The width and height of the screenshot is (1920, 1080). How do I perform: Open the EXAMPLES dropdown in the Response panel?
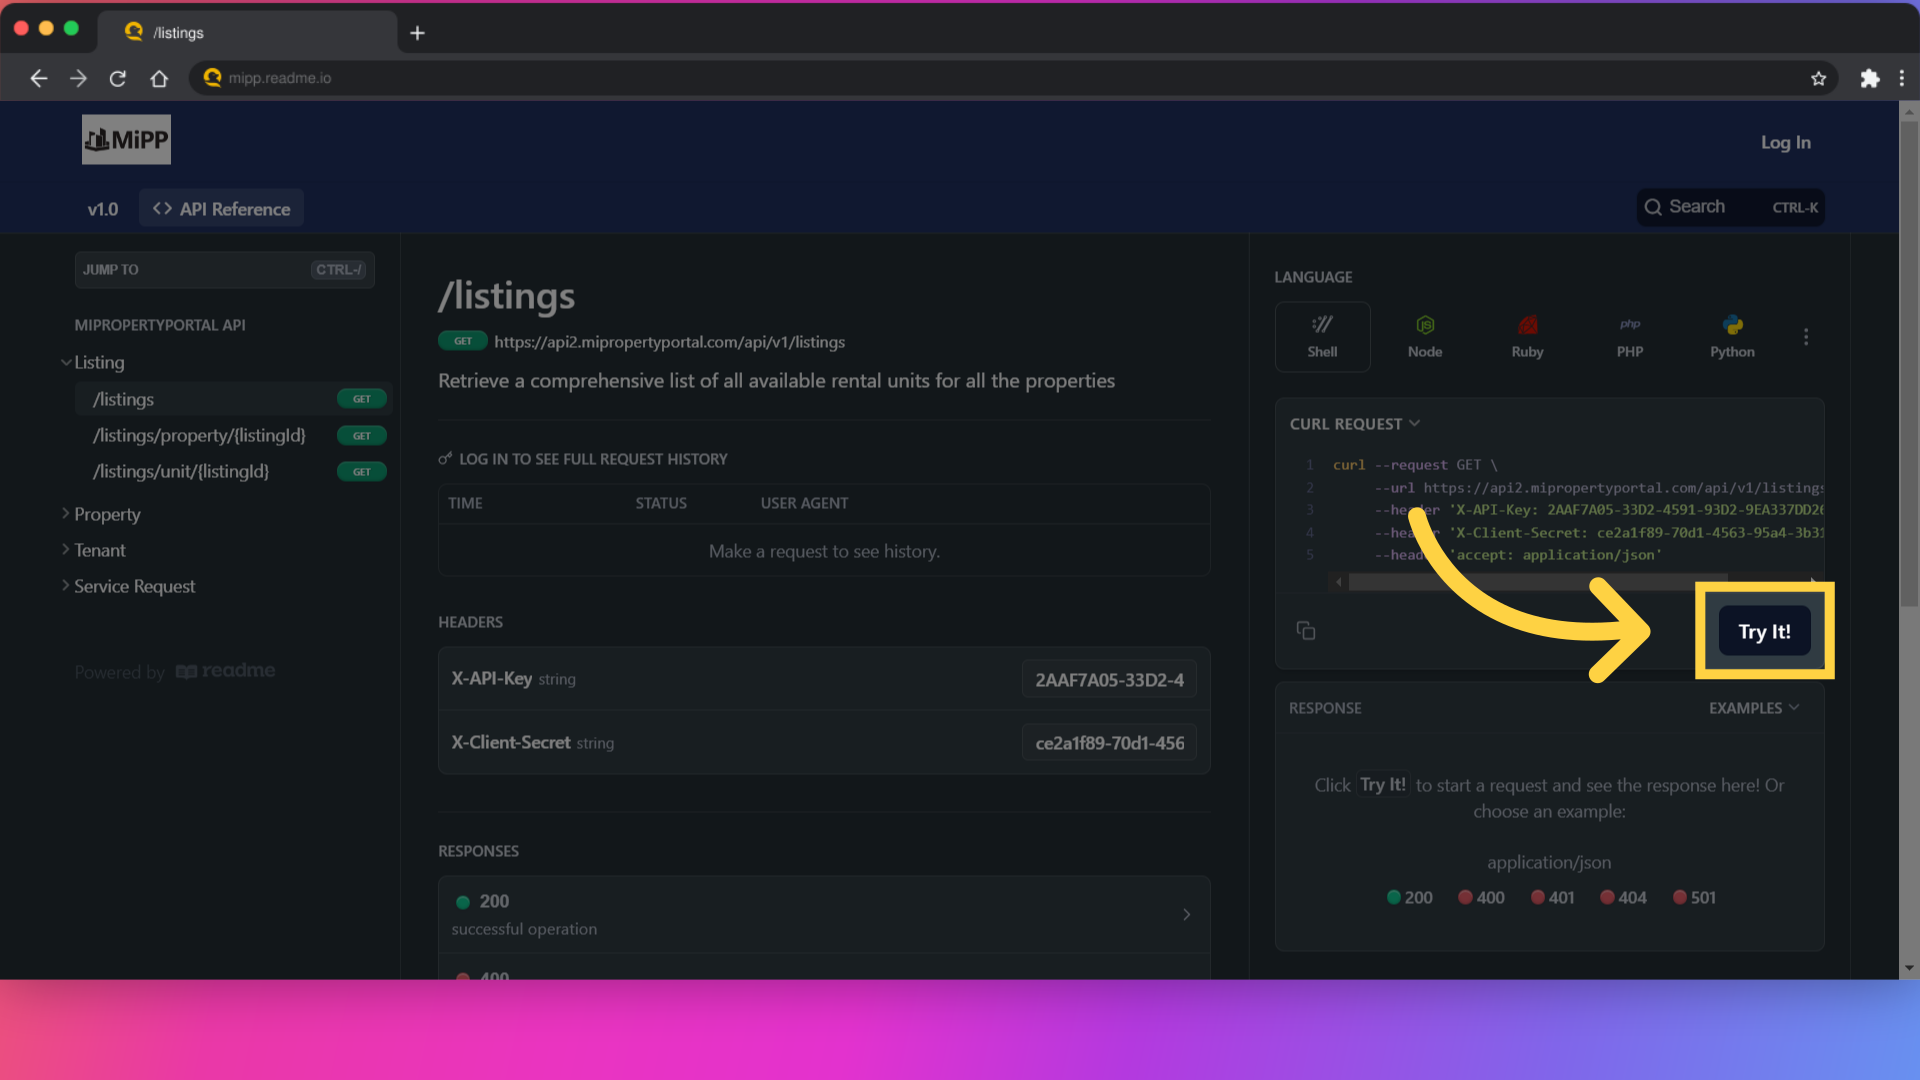pyautogui.click(x=1754, y=708)
